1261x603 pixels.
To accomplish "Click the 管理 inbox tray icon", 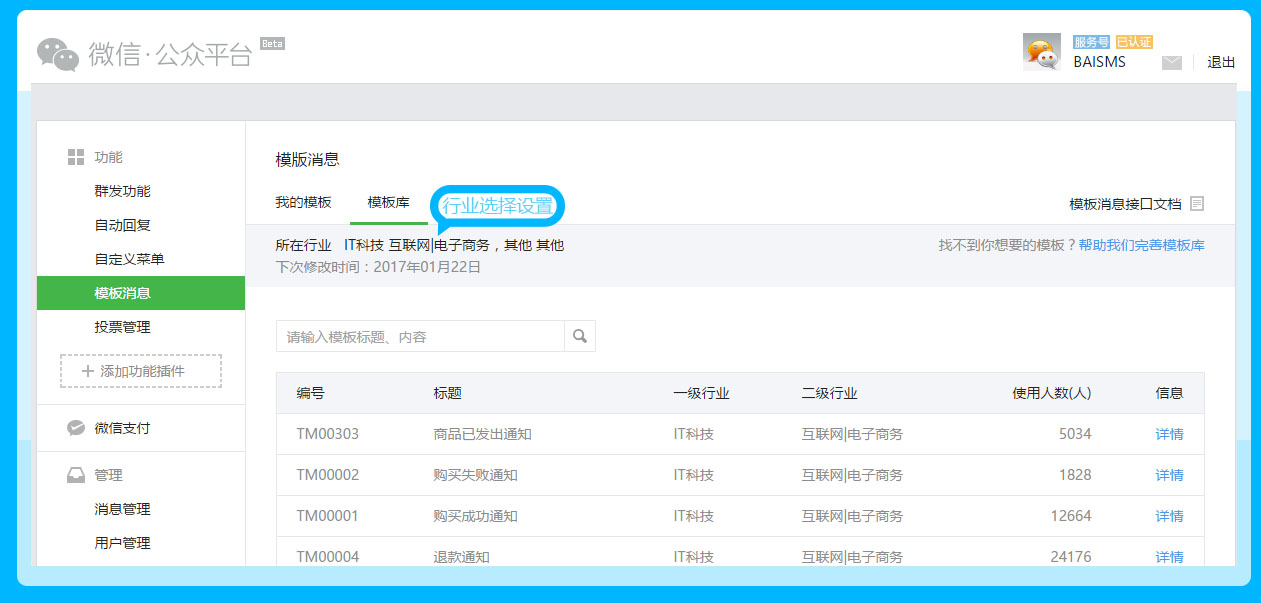I will 75,475.
